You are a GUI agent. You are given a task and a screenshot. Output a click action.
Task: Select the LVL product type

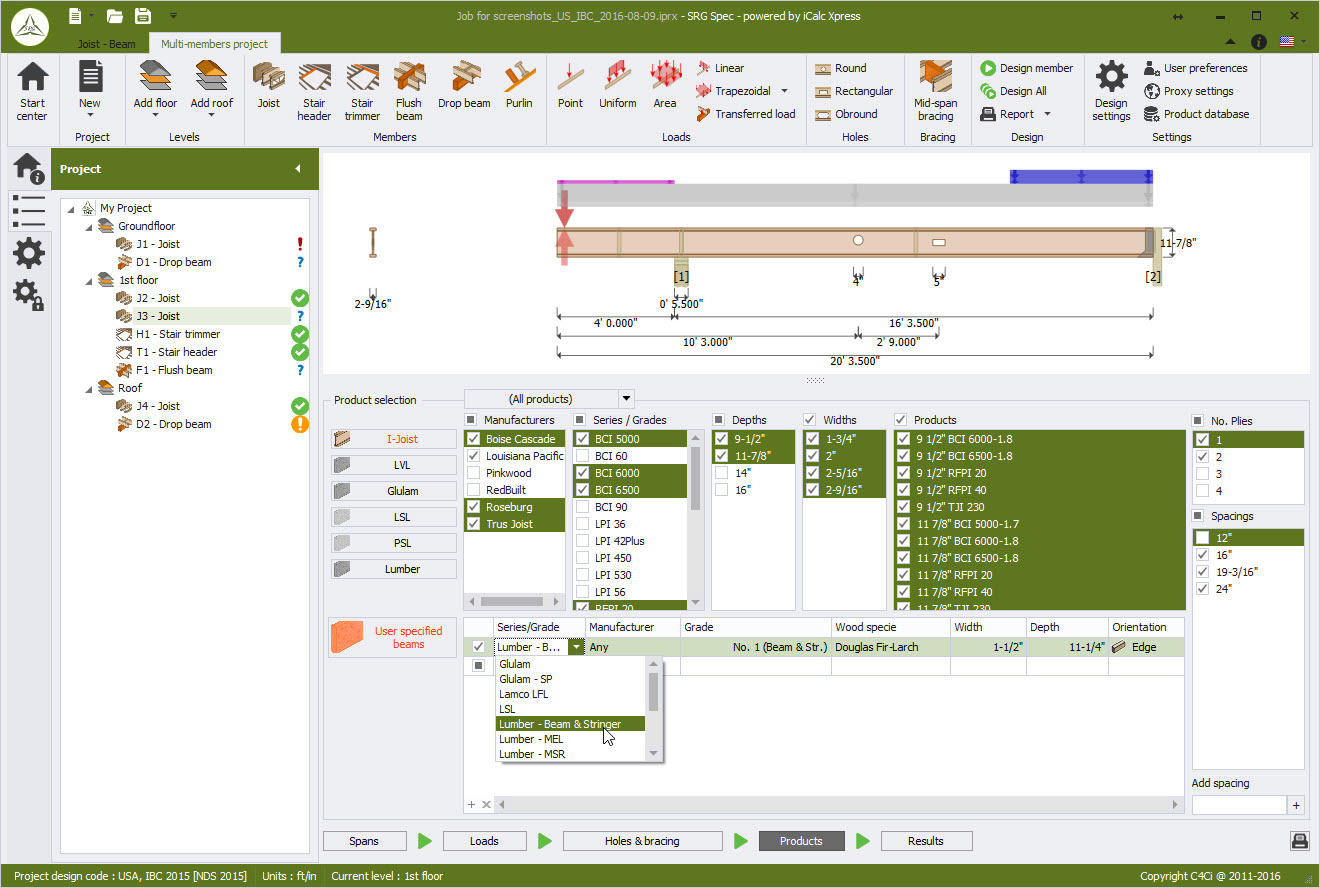coord(394,465)
